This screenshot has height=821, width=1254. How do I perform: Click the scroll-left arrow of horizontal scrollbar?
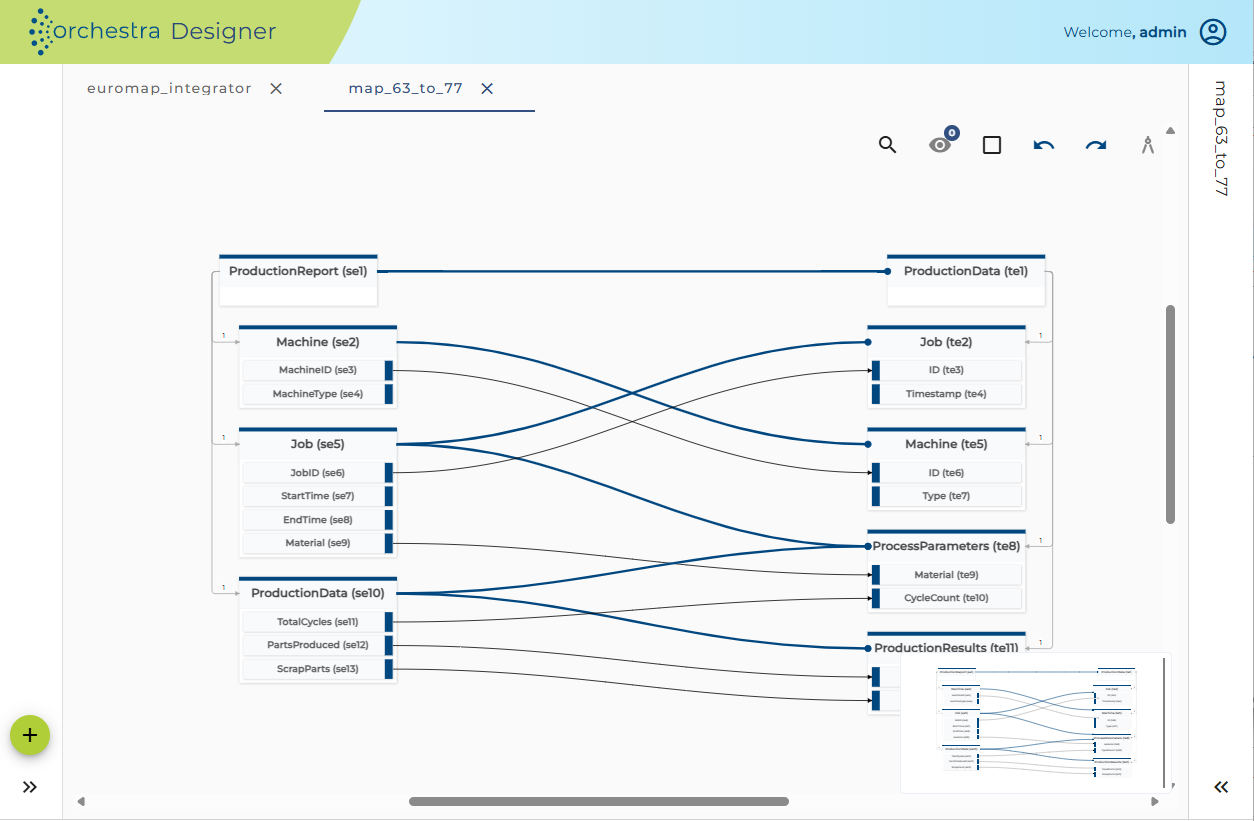pos(81,801)
